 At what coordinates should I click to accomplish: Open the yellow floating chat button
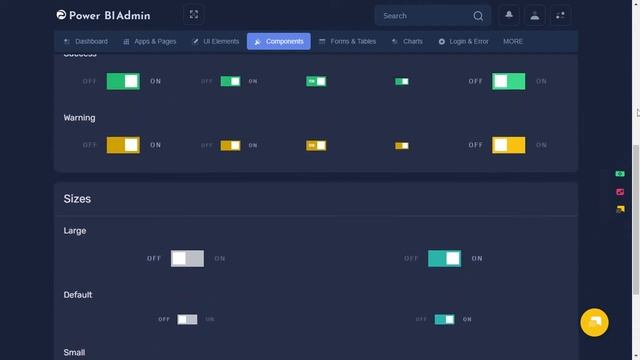(594, 322)
